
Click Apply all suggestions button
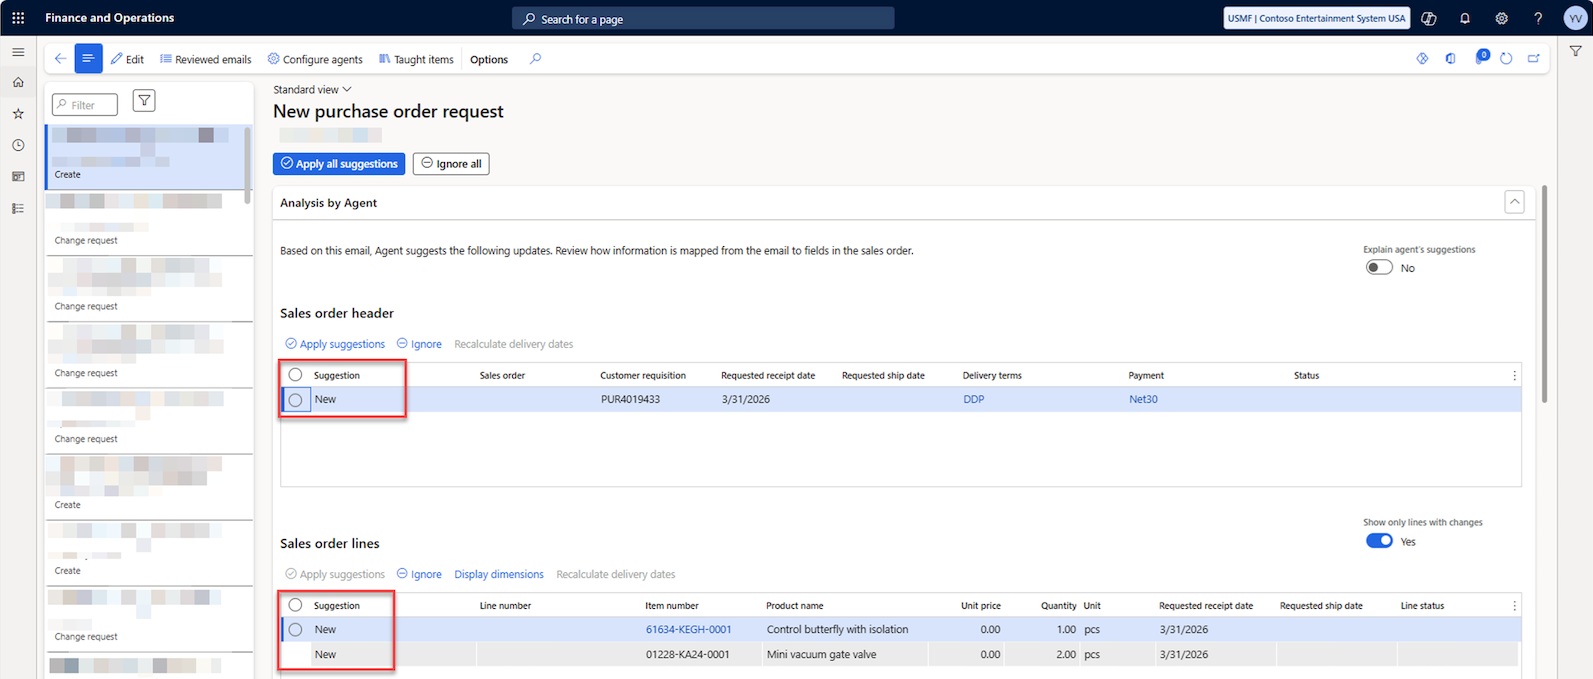[x=339, y=164]
